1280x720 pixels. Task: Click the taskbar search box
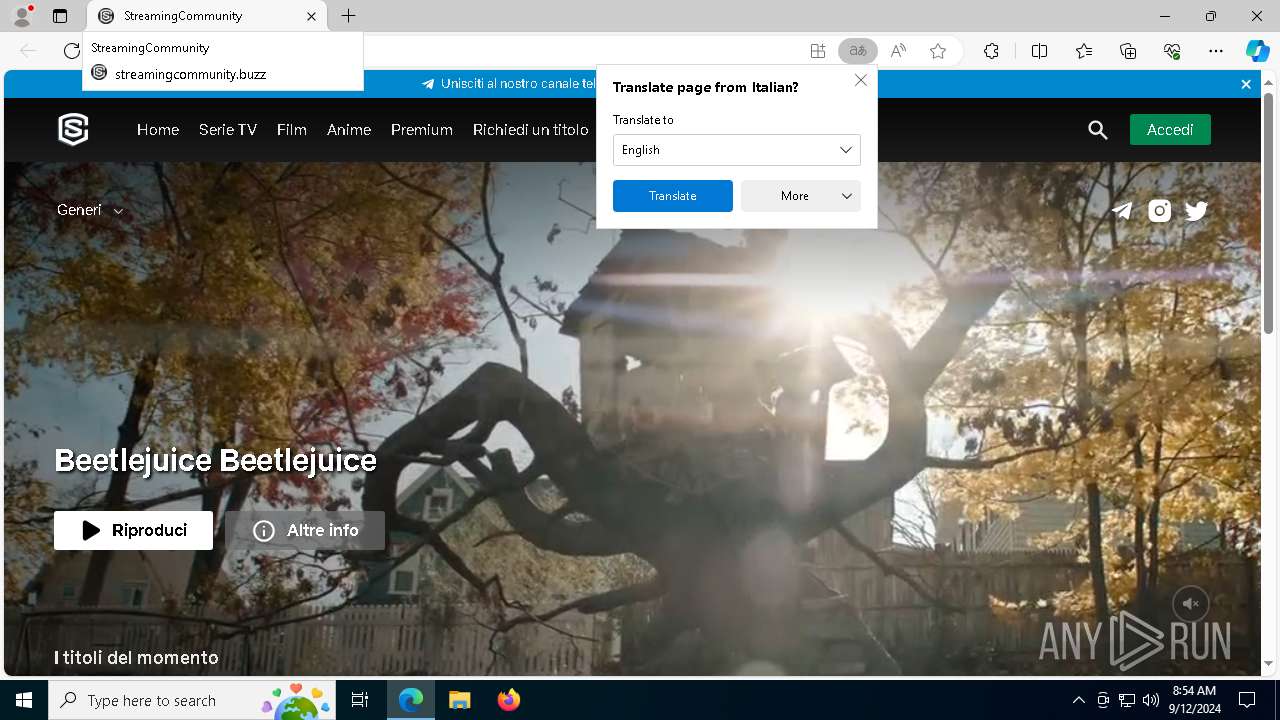pos(192,700)
